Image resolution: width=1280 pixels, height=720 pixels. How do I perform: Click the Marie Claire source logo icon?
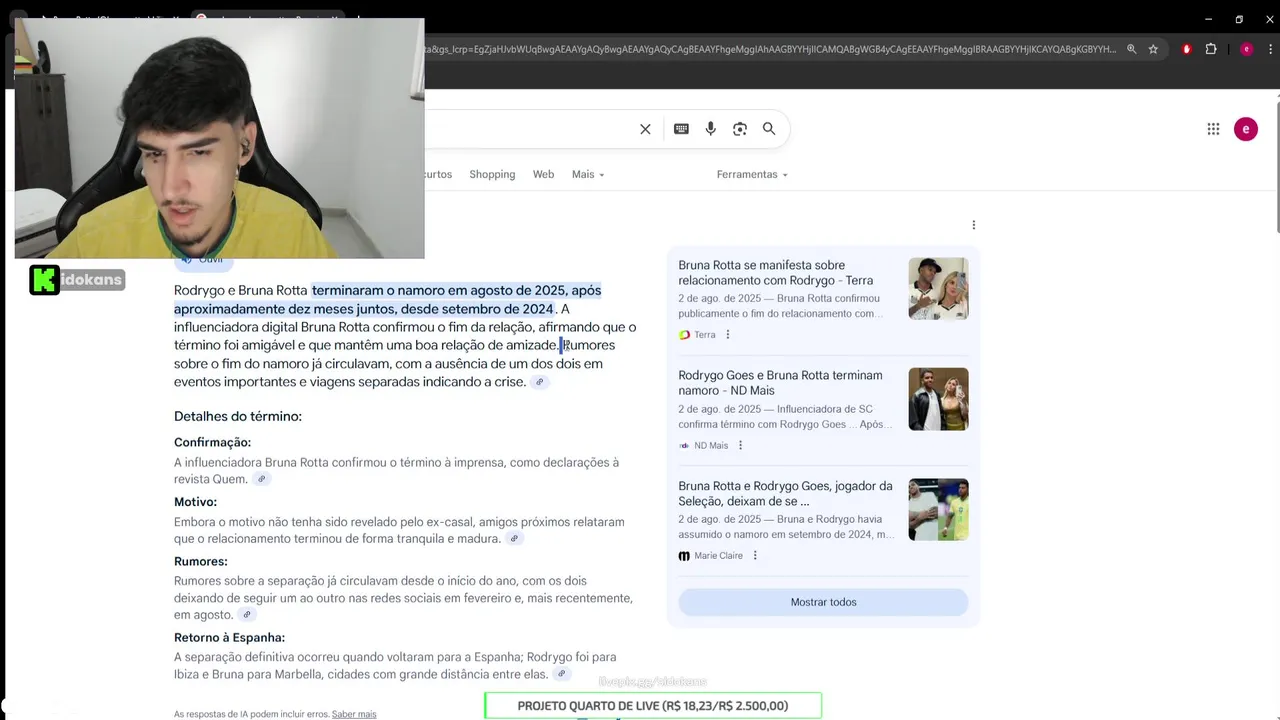pos(684,556)
